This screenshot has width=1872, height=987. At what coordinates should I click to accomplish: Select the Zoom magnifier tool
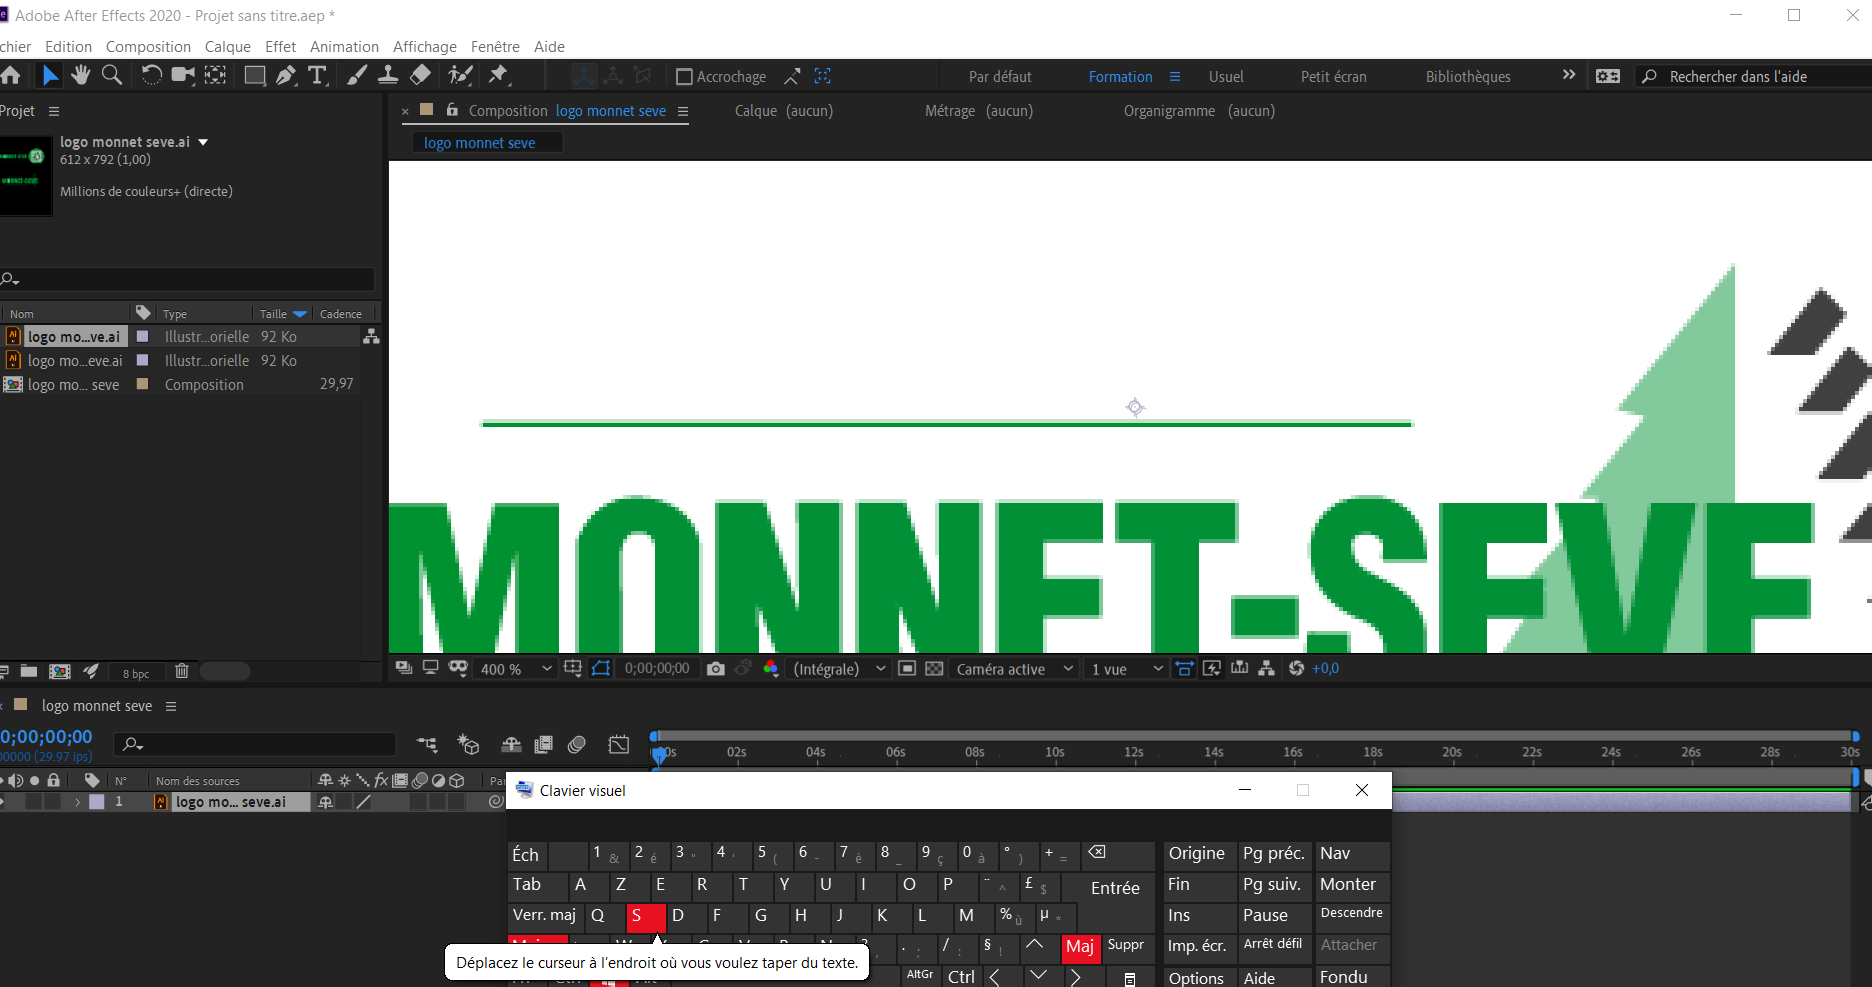tap(112, 75)
